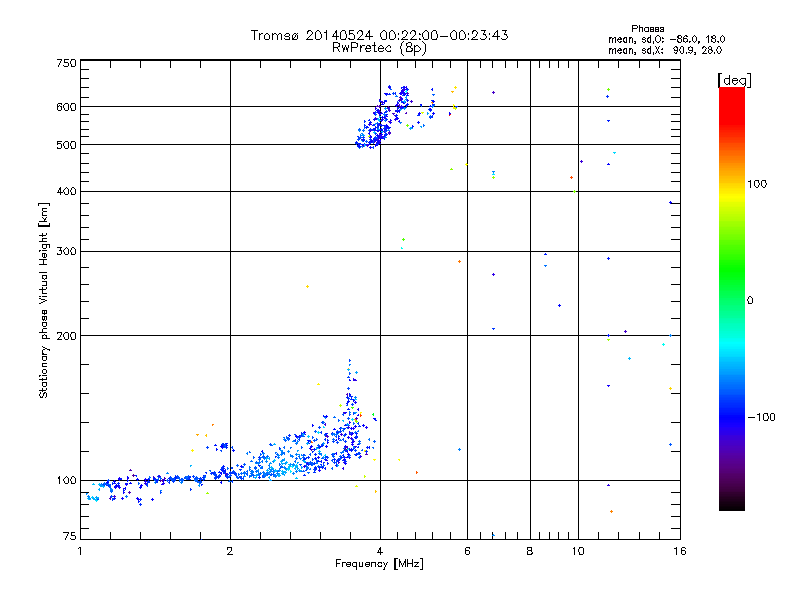Click the colorbar tick label '100'

757,184
